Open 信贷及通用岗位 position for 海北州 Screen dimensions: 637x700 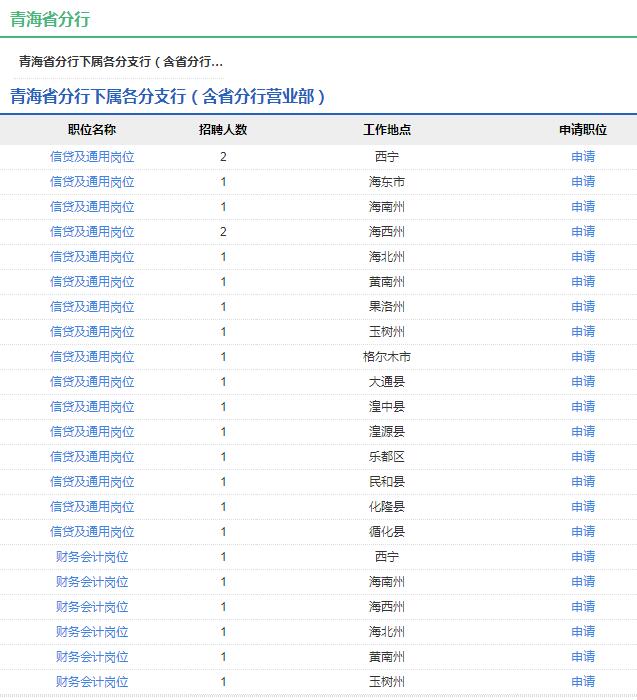coord(92,257)
